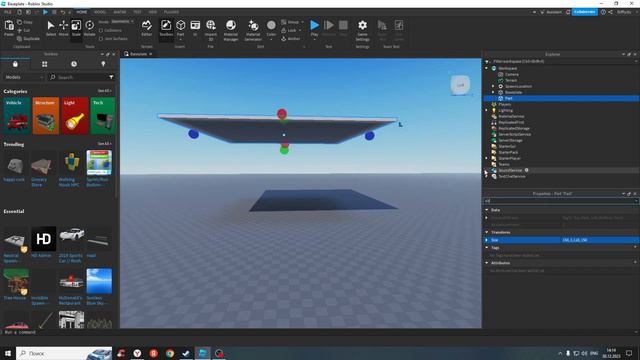The height and width of the screenshot is (360, 640).
Task: Collapse the Attributes properties section
Action: pos(487,263)
